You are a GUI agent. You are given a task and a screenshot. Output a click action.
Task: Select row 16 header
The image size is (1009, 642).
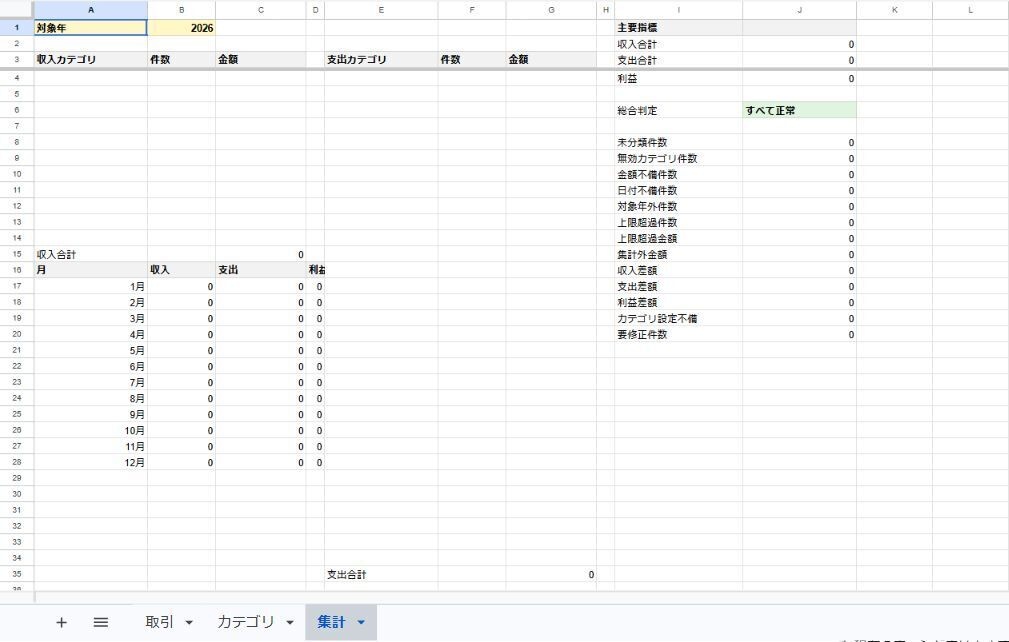[17, 270]
